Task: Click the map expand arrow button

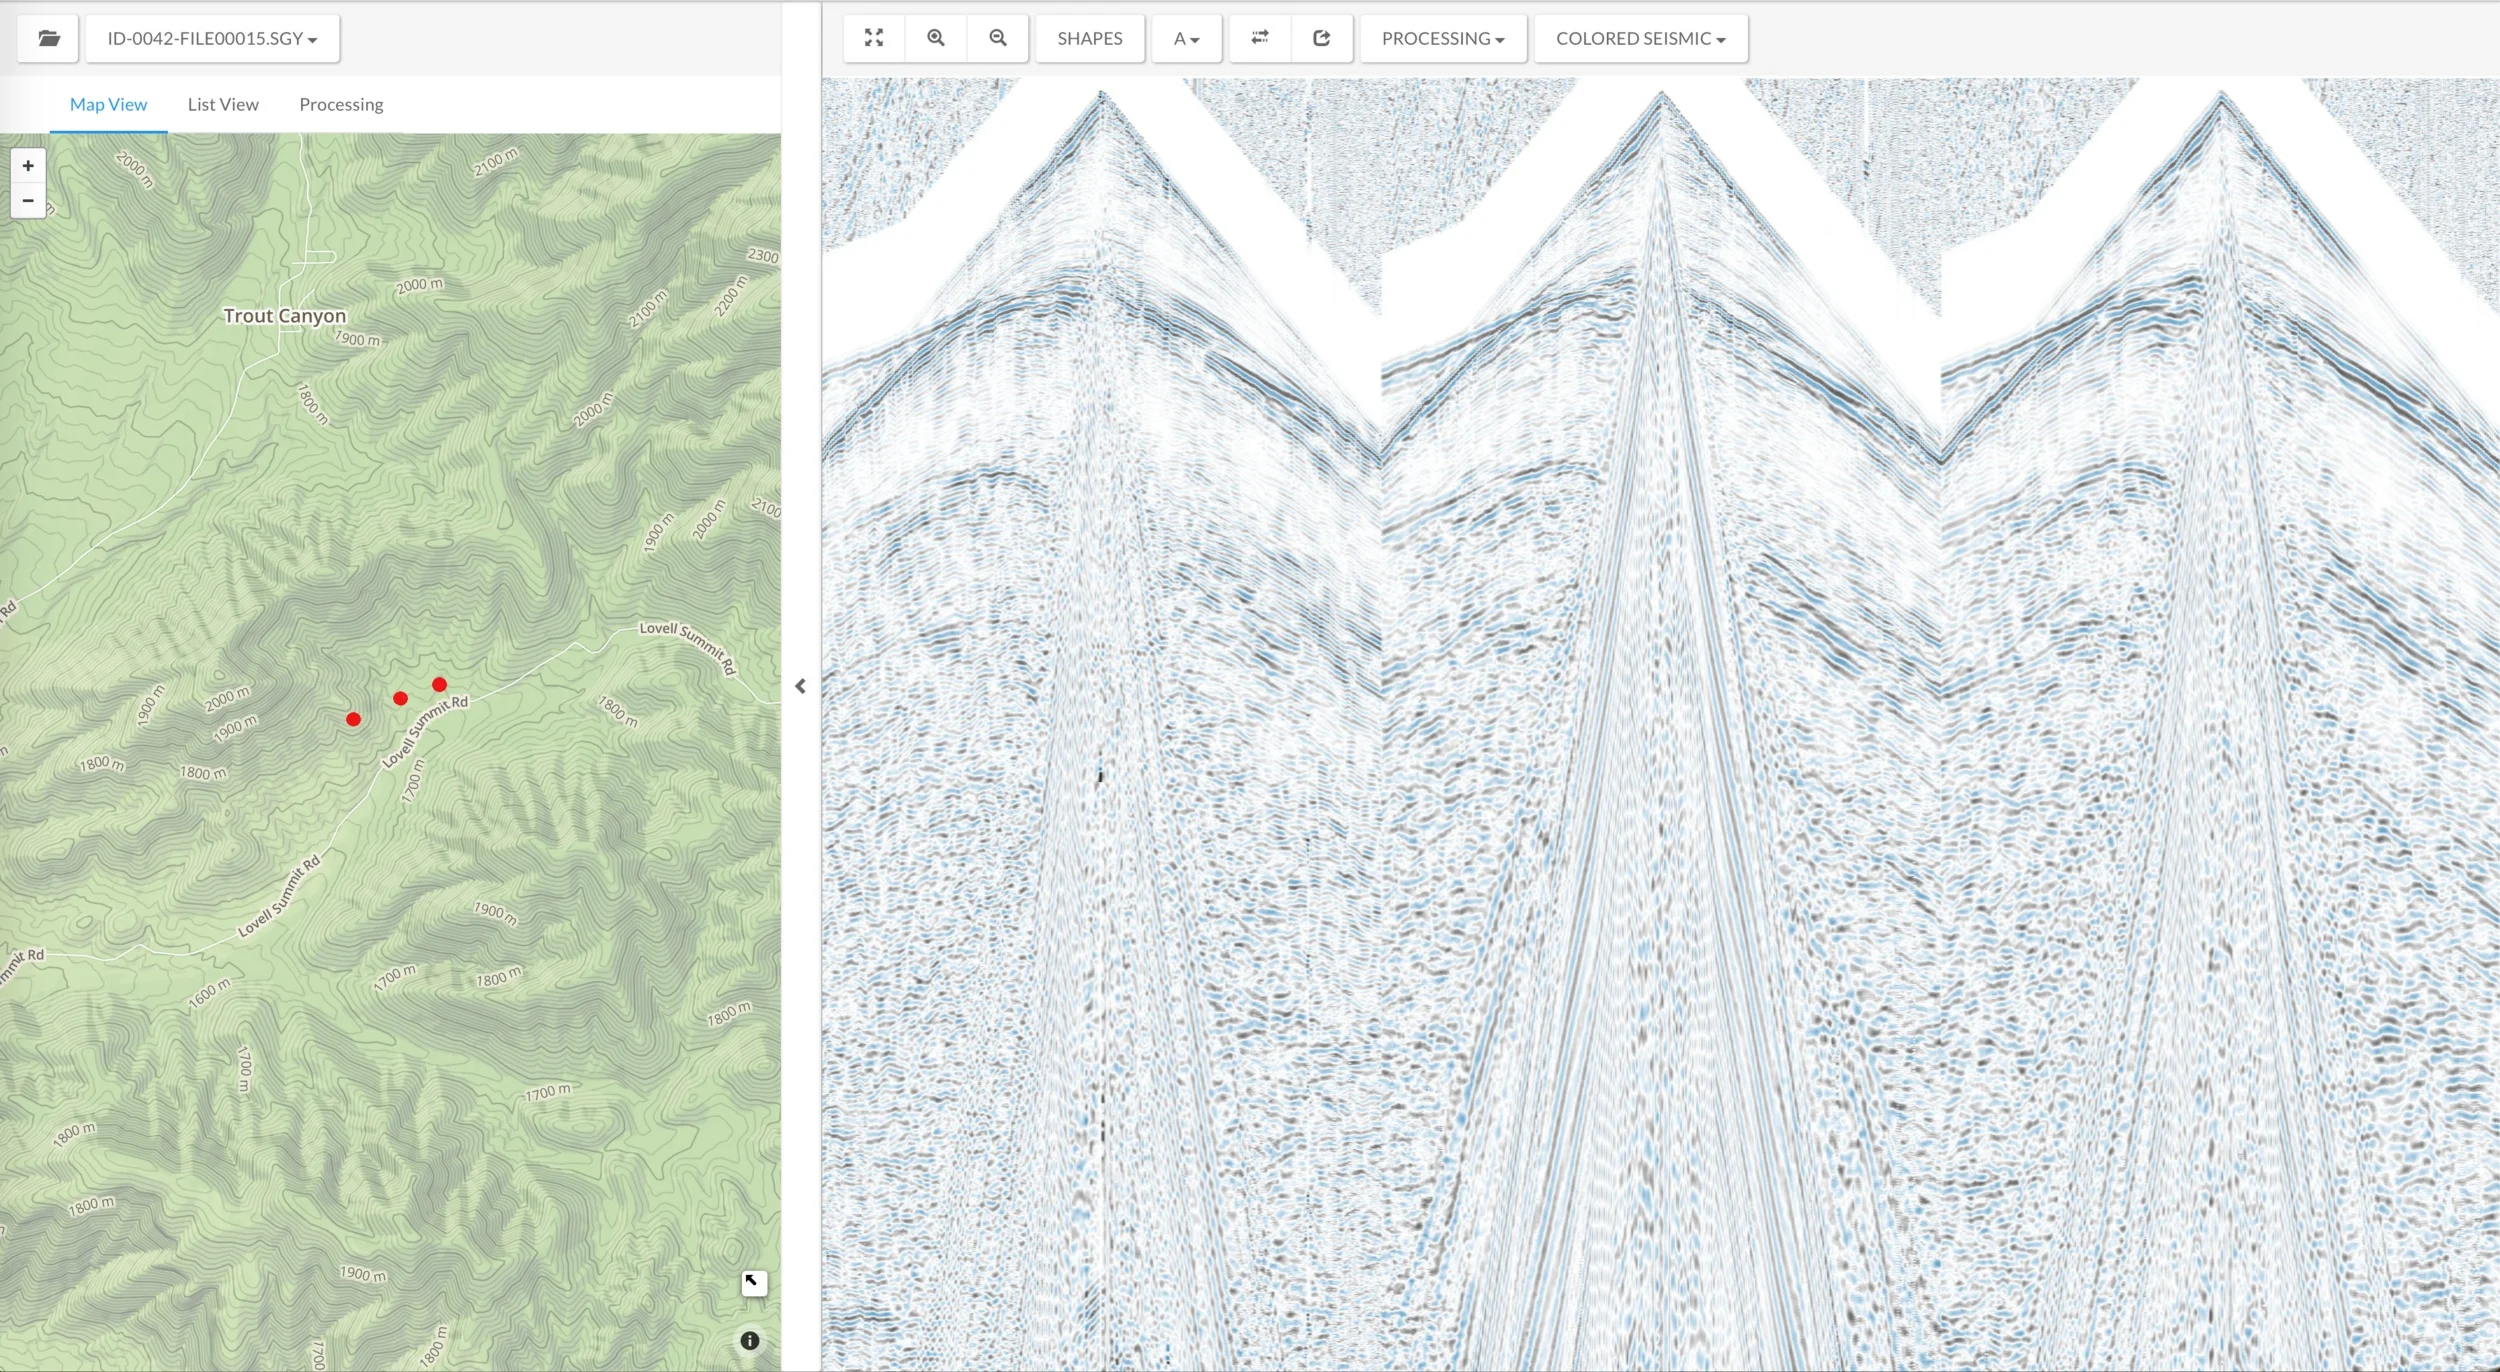Action: coord(753,1282)
